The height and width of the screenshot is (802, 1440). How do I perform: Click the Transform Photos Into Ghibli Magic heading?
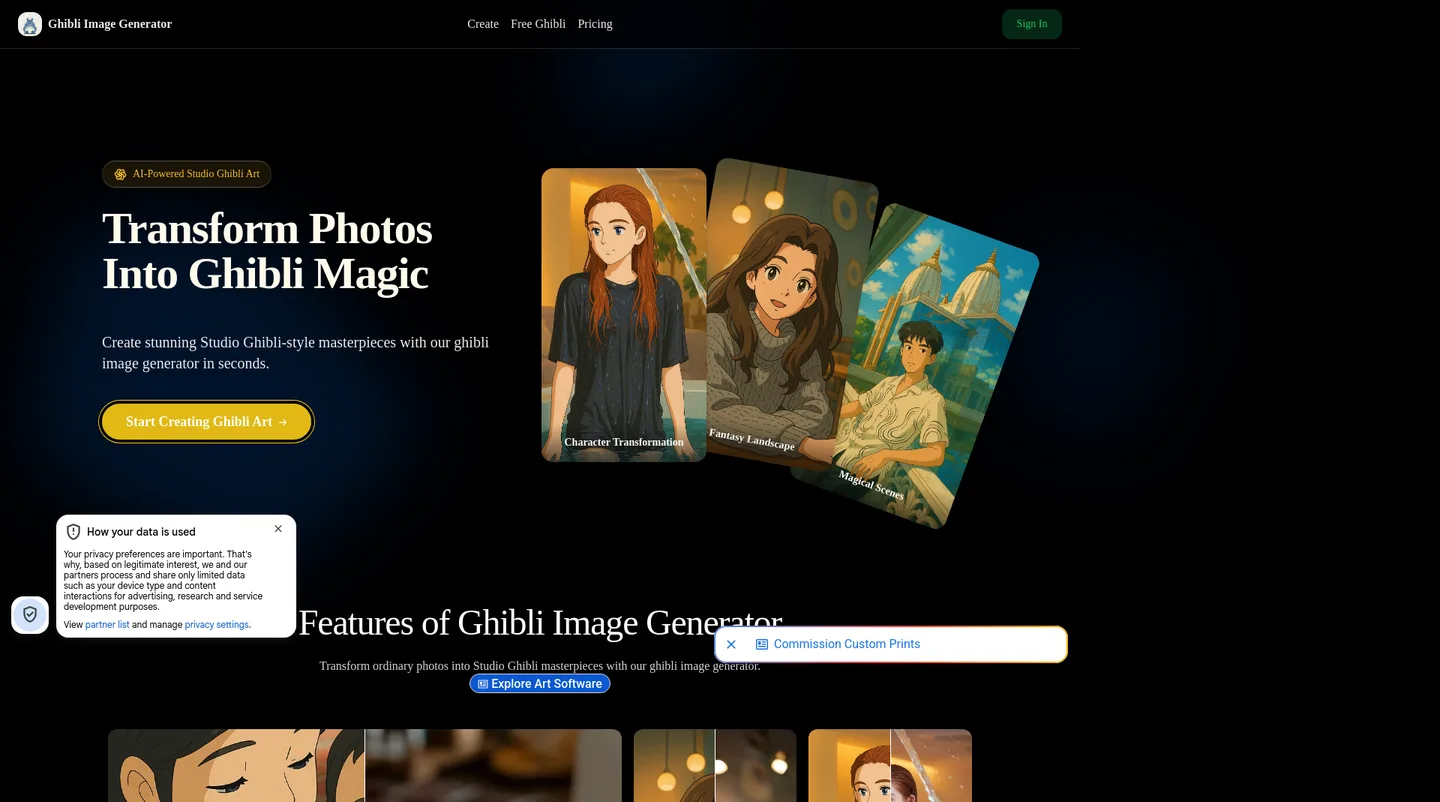click(267, 251)
